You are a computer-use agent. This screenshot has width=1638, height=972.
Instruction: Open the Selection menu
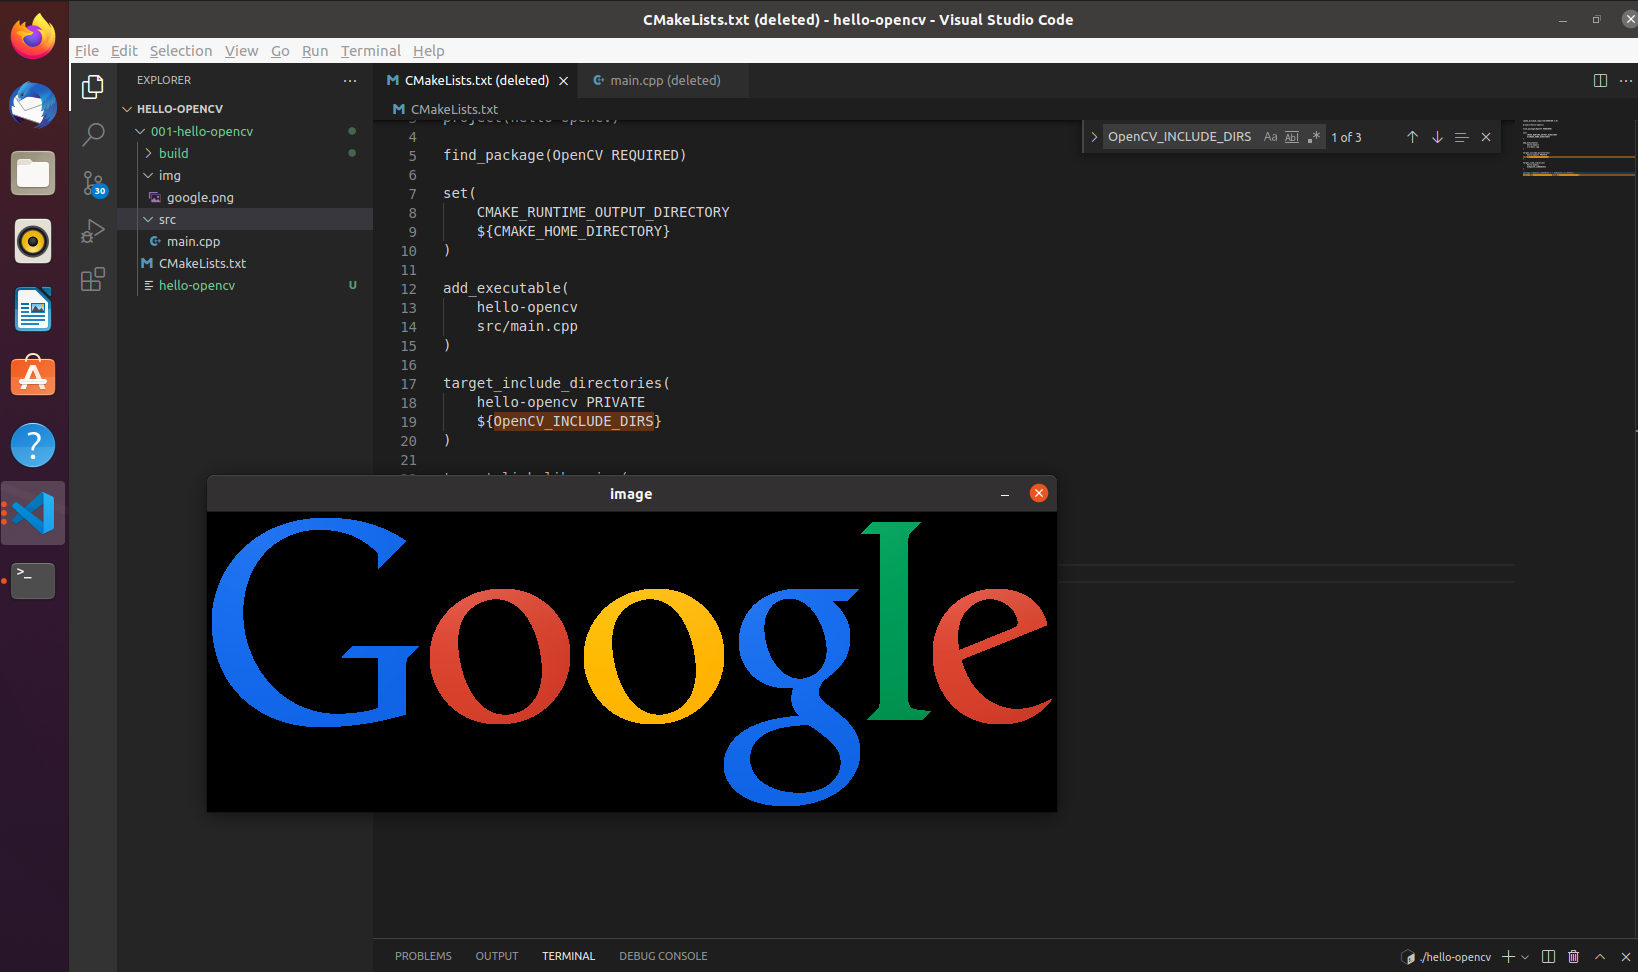(x=181, y=51)
